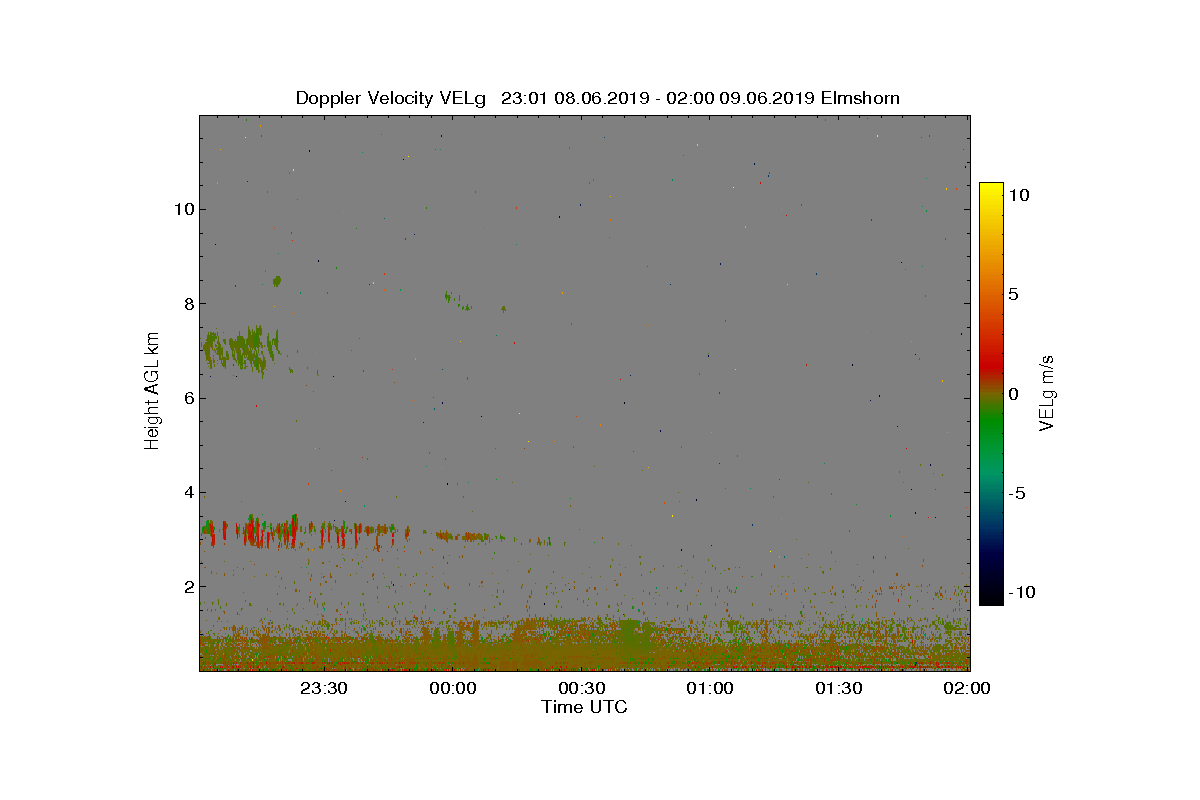Screen dimensions: 1200x800
Task: Click the red section of the colorbar
Action: 991,365
